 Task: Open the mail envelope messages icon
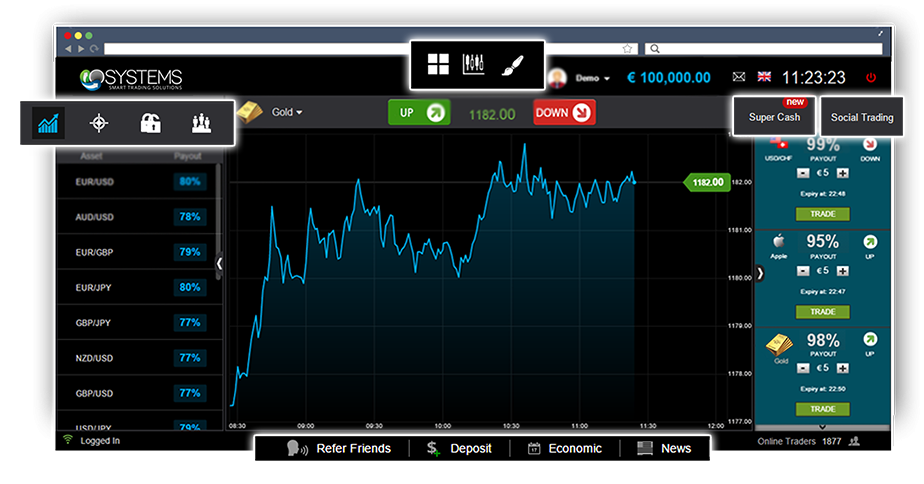point(739,78)
